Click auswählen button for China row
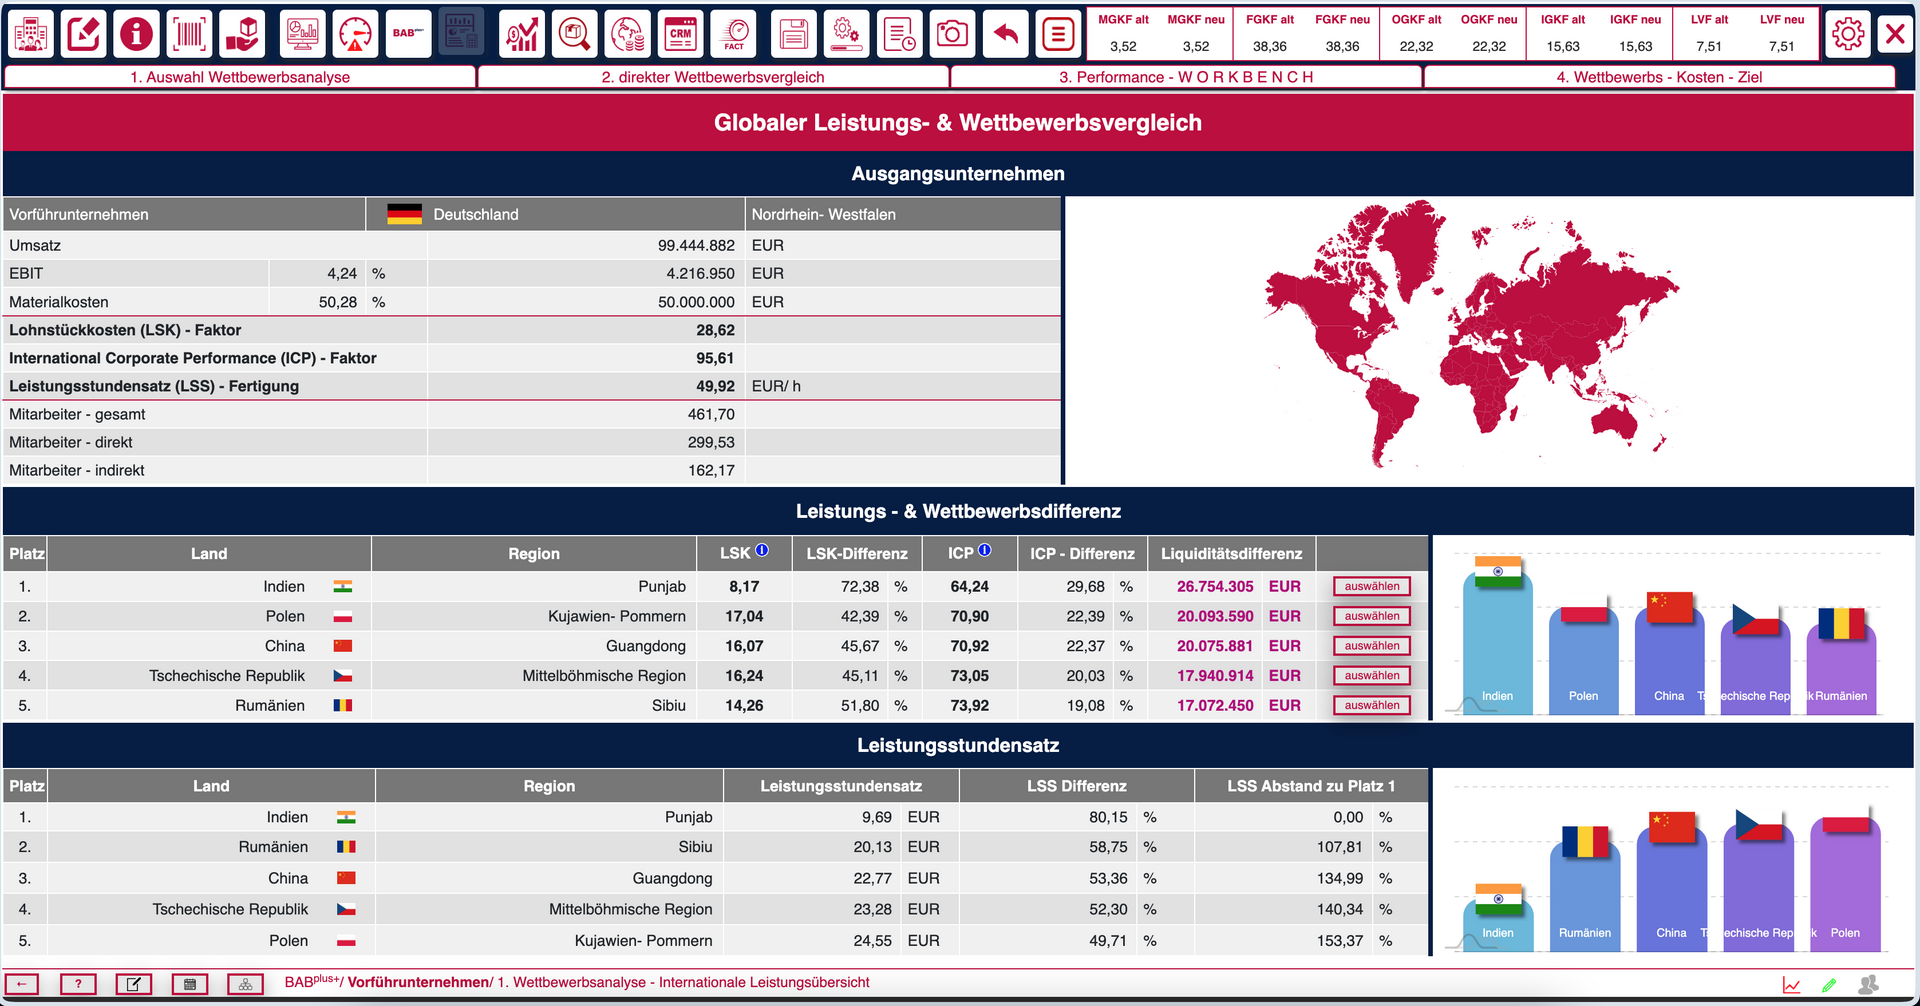This screenshot has width=1920, height=1006. point(1371,646)
